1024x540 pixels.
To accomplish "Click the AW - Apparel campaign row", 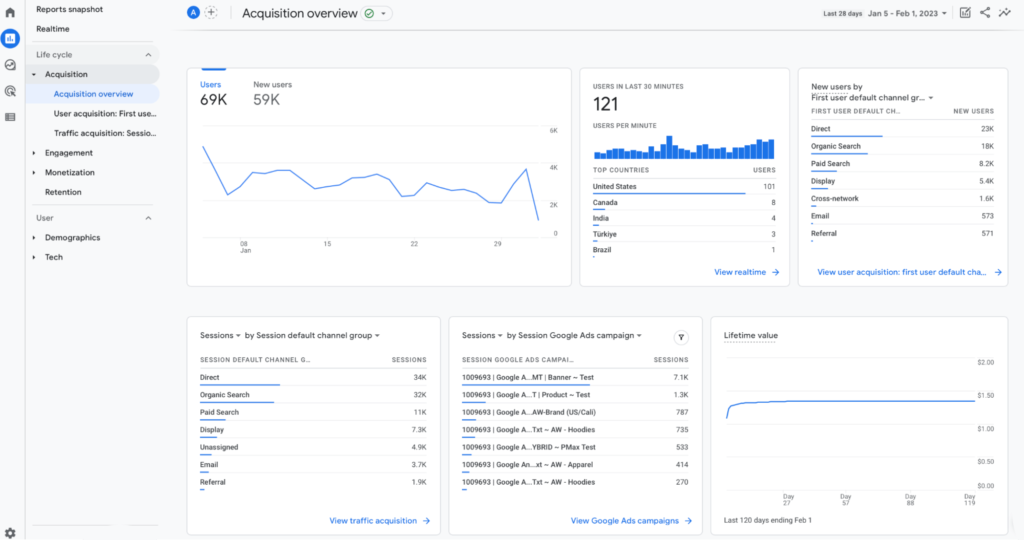I will tap(575, 465).
